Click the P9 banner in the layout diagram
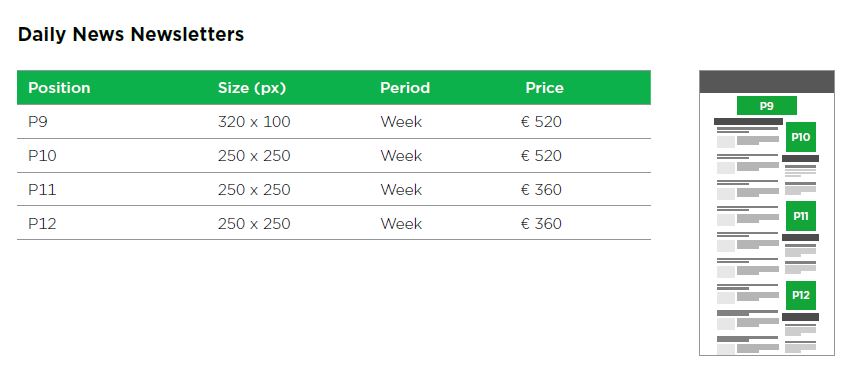 tap(767, 106)
